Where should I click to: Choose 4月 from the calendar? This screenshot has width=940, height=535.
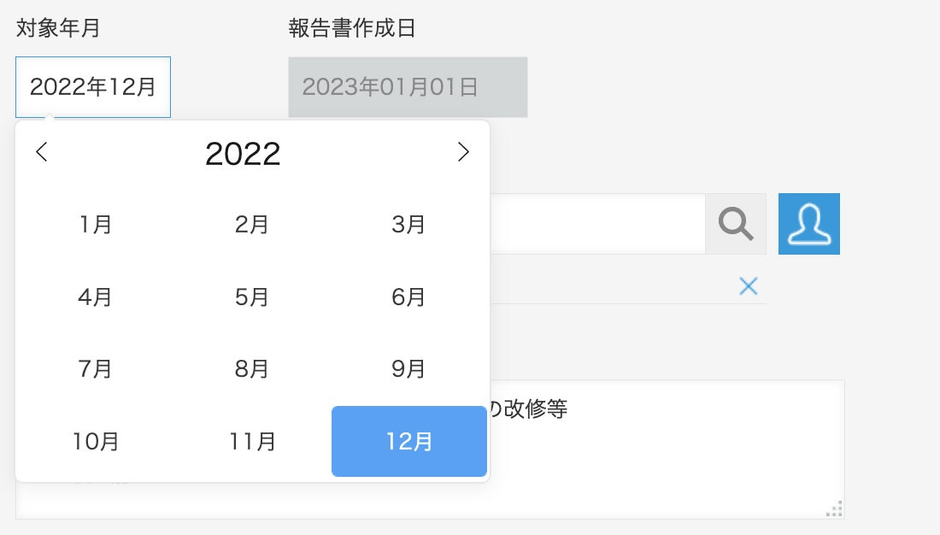point(96,297)
